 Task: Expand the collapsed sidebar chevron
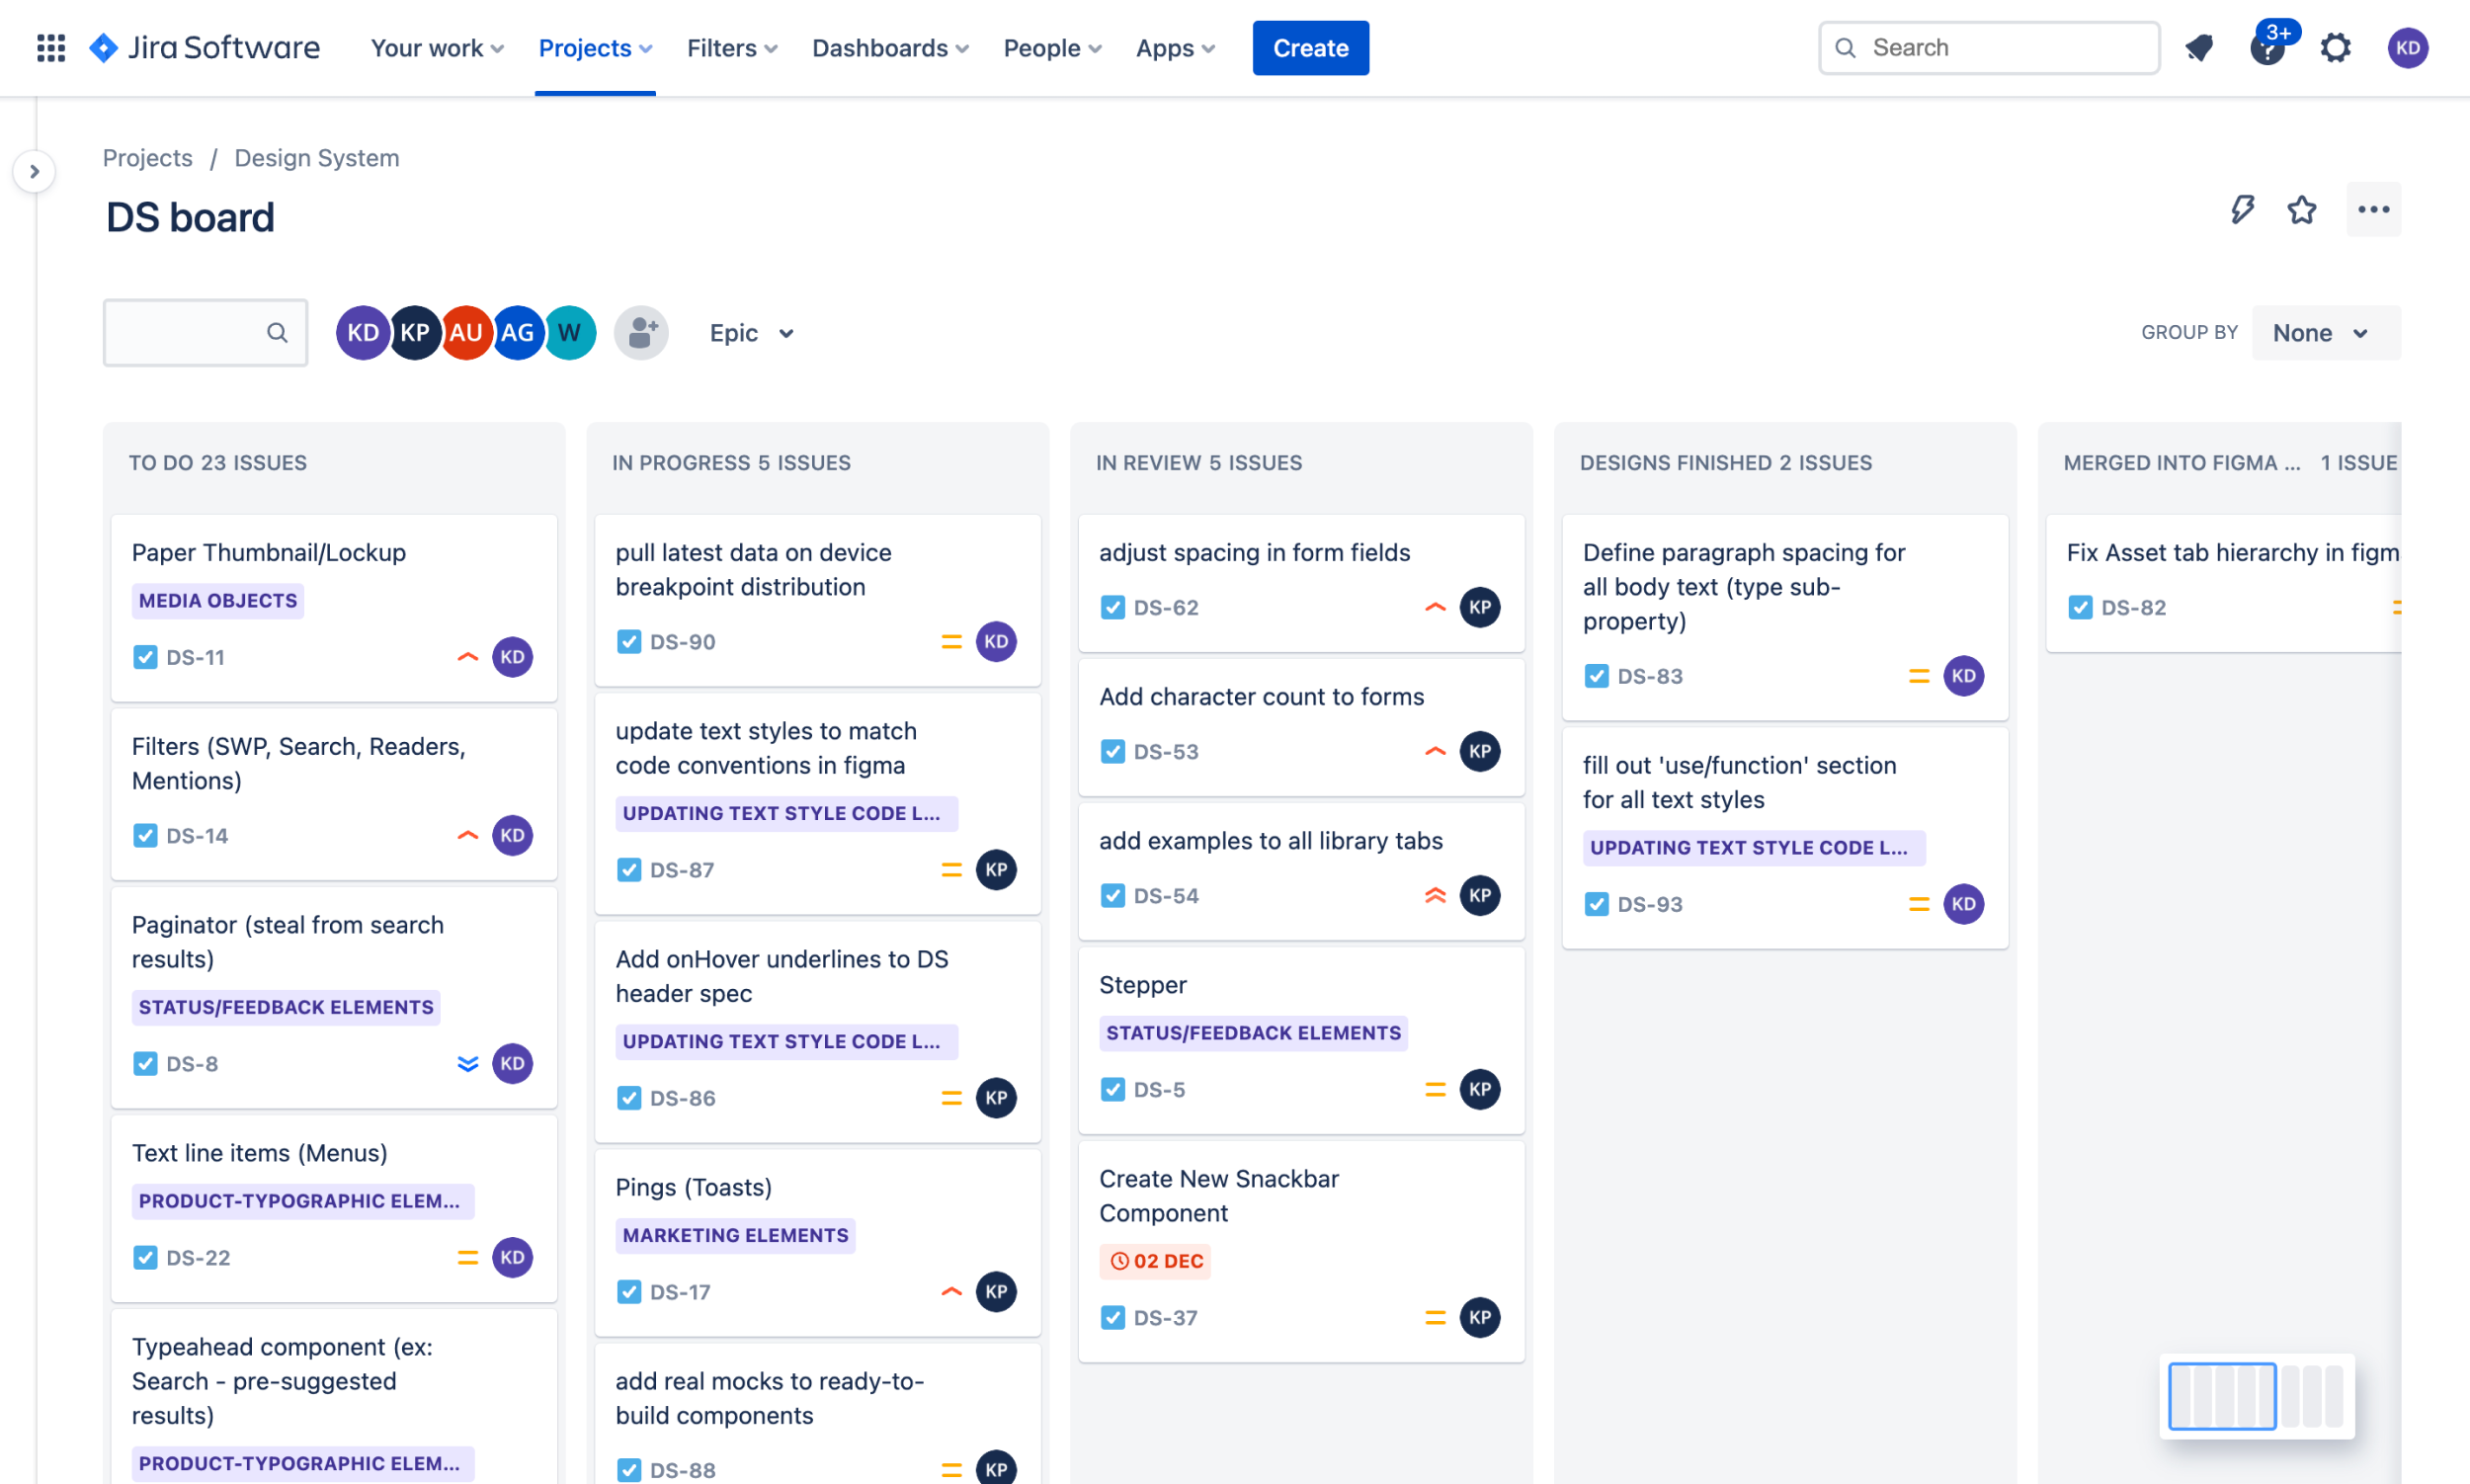[34, 172]
